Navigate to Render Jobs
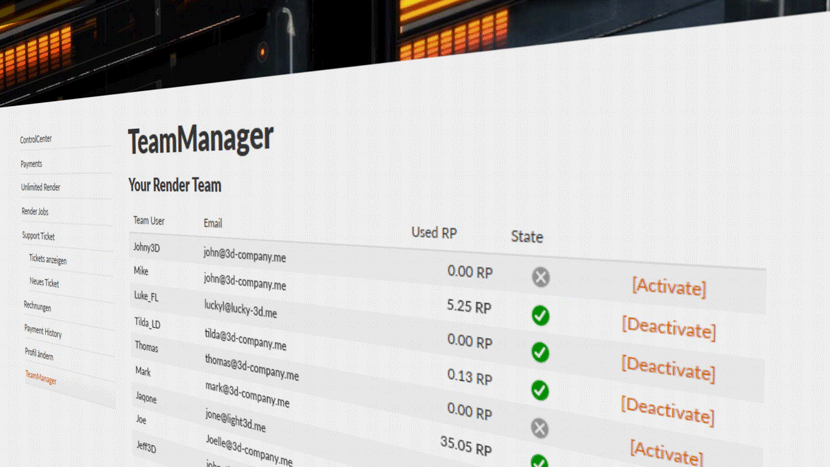 [35, 211]
